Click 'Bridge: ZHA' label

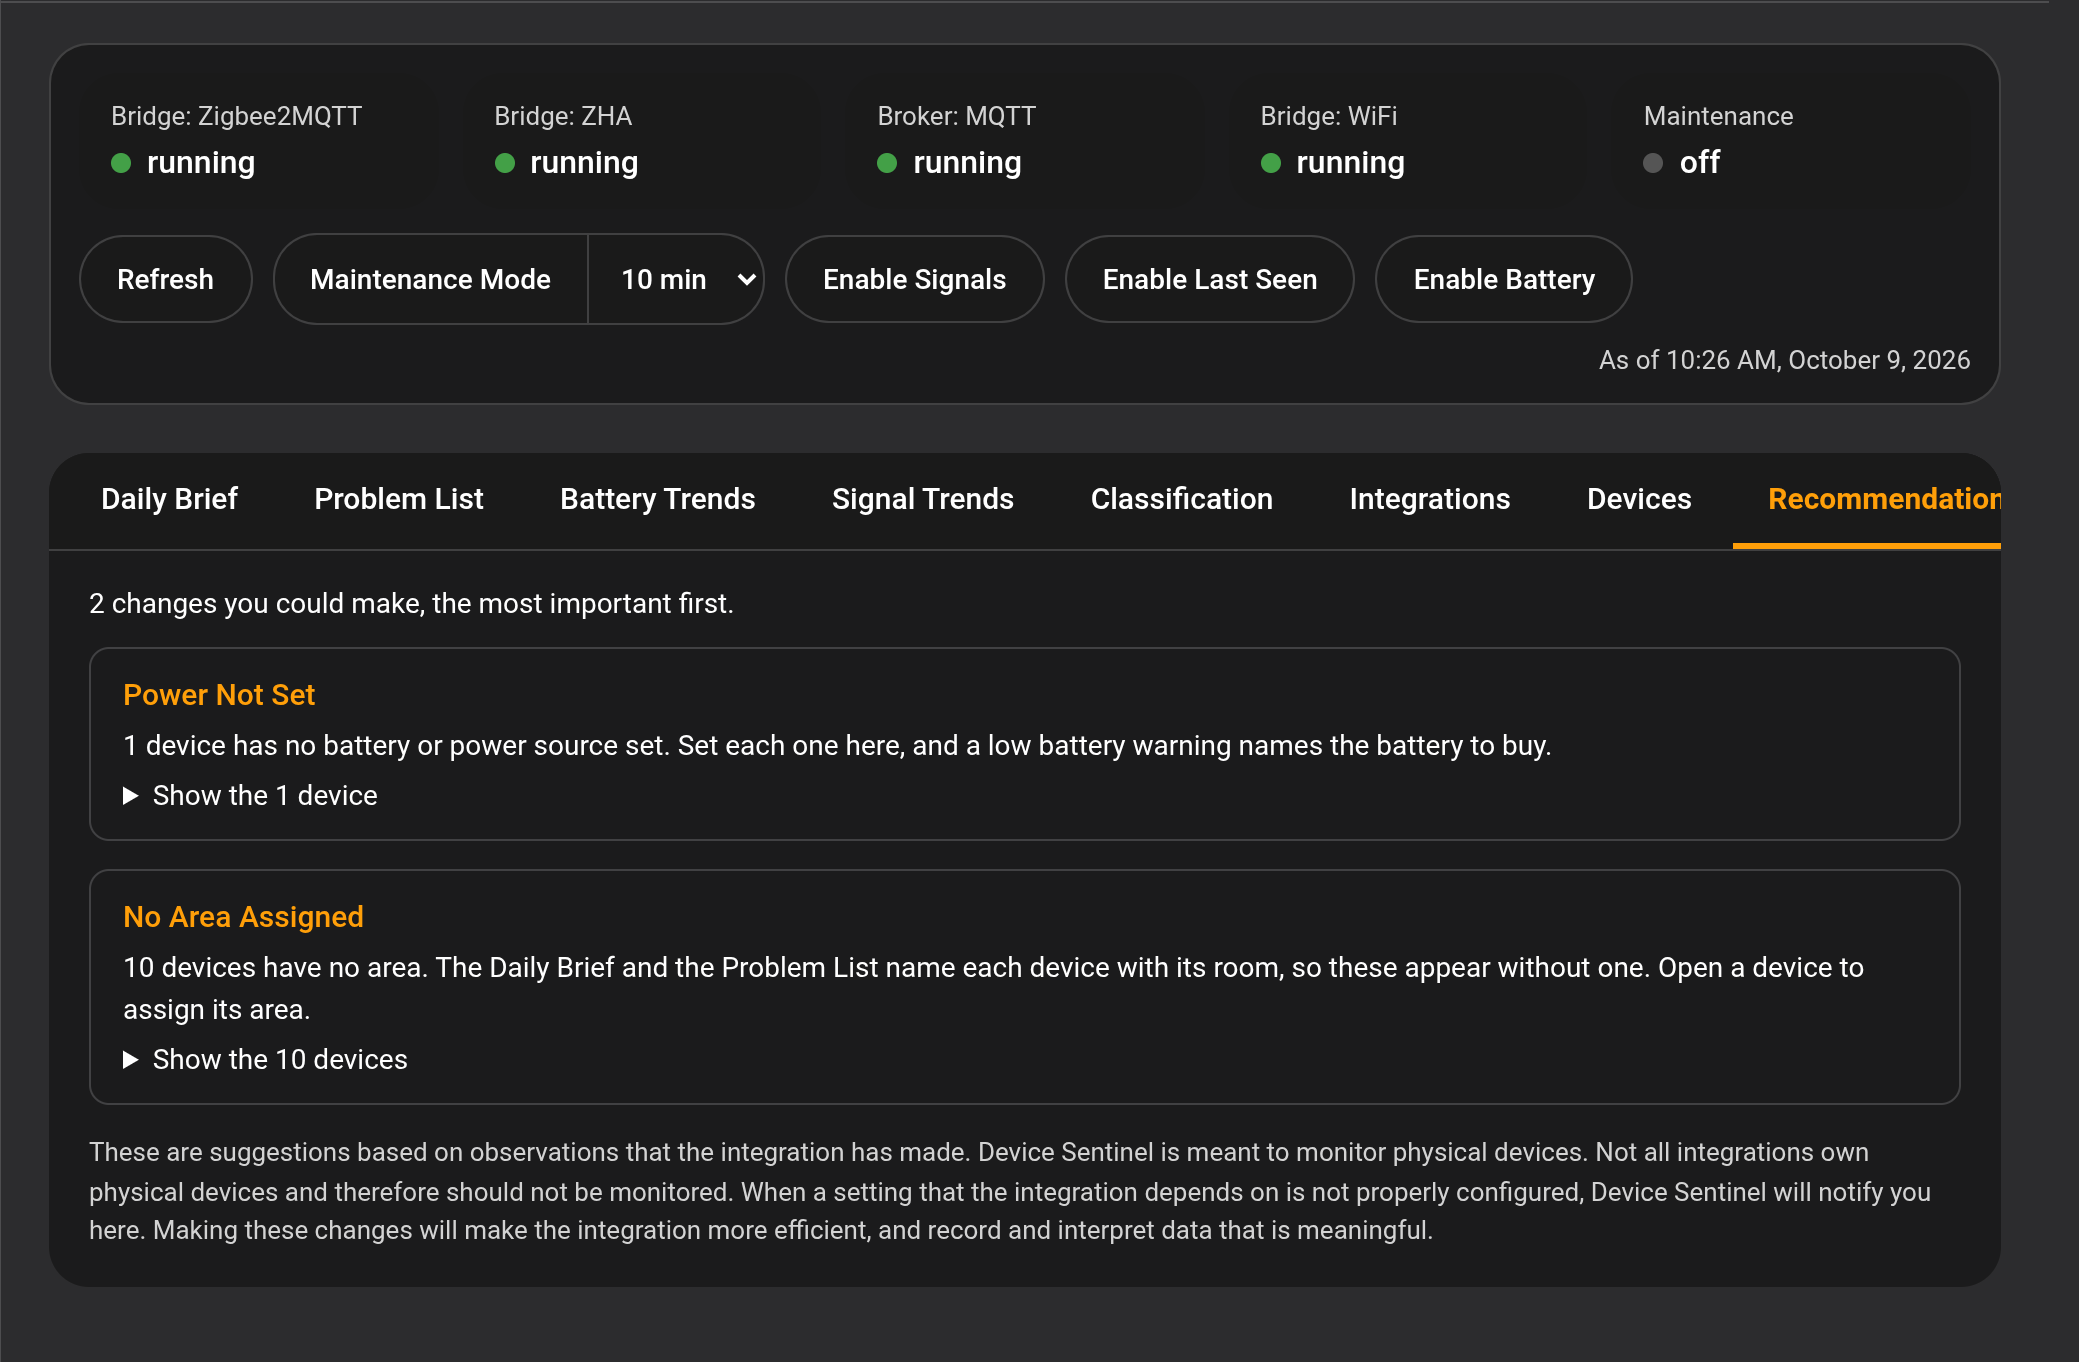tap(563, 116)
